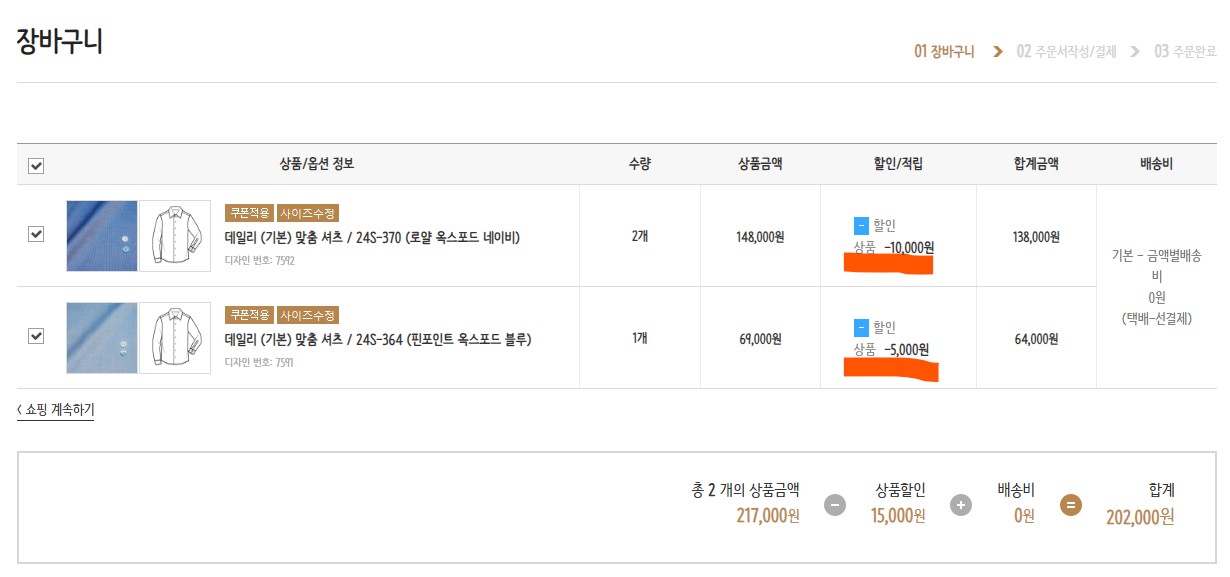Open the 데일리 맞춤 셔츠 24S-370 product link
This screenshot has height=577, width=1230.
click(372, 238)
